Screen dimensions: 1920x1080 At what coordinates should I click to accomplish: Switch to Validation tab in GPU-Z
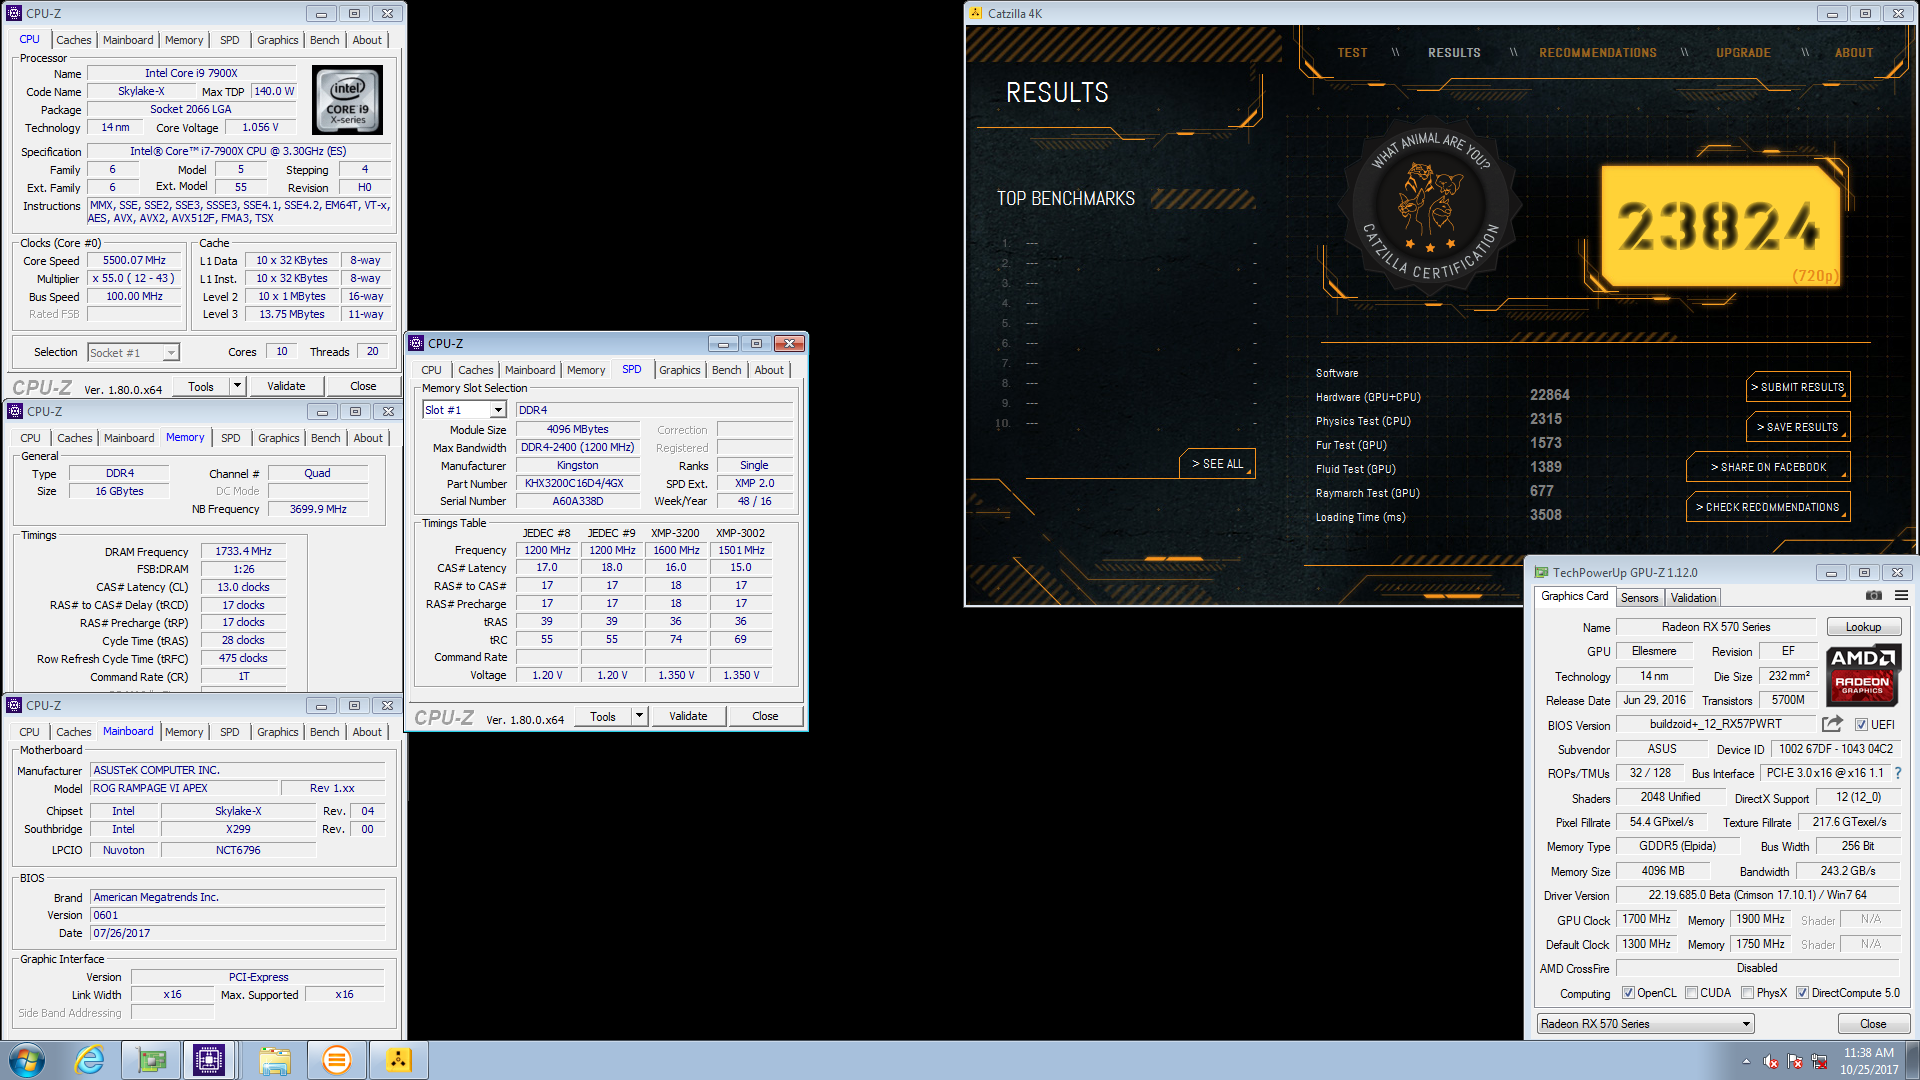click(1693, 597)
